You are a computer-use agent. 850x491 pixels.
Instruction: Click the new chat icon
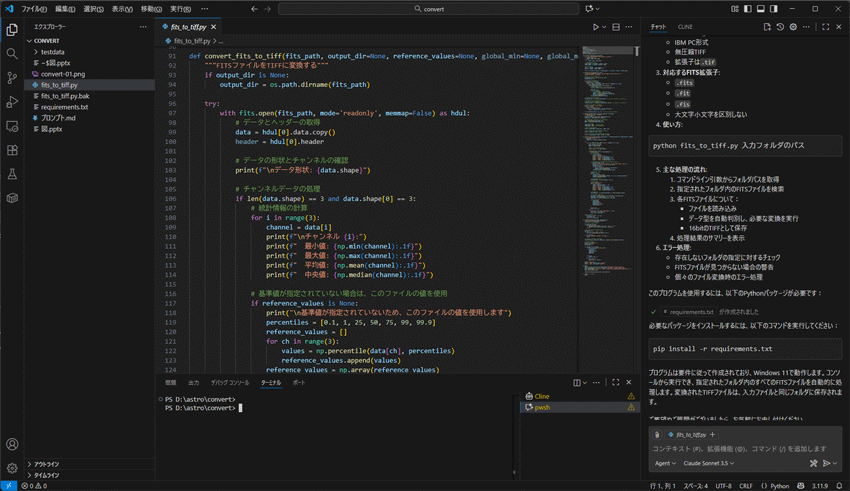point(767,27)
